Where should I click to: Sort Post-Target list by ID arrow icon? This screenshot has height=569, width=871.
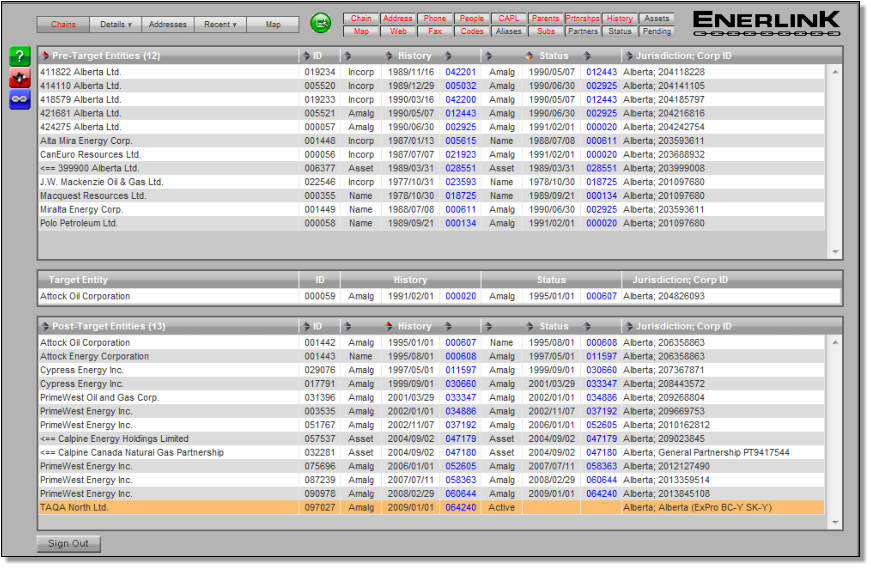(x=306, y=326)
